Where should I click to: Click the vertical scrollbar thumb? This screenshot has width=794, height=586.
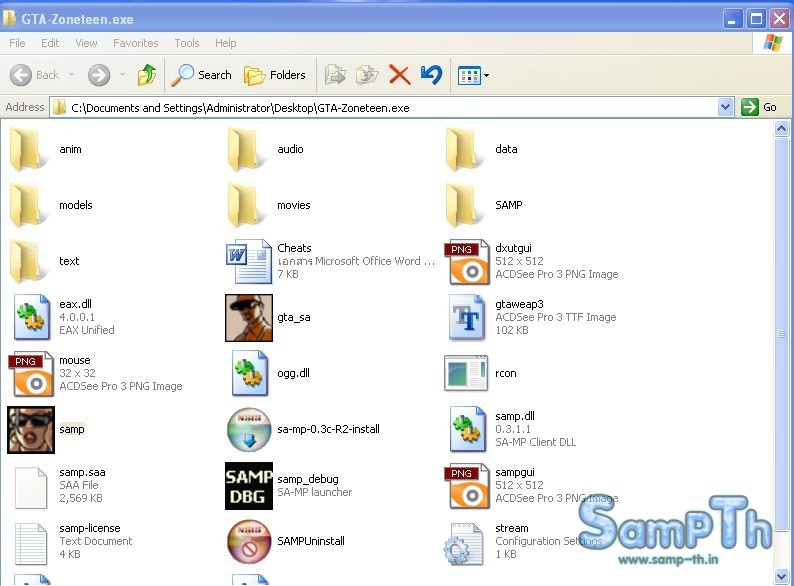click(781, 334)
